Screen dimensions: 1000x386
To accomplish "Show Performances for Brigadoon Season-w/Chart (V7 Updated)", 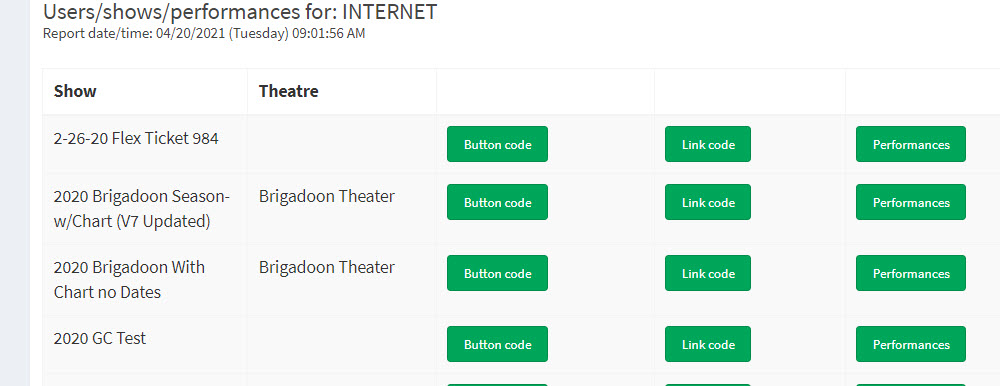I will click(911, 202).
